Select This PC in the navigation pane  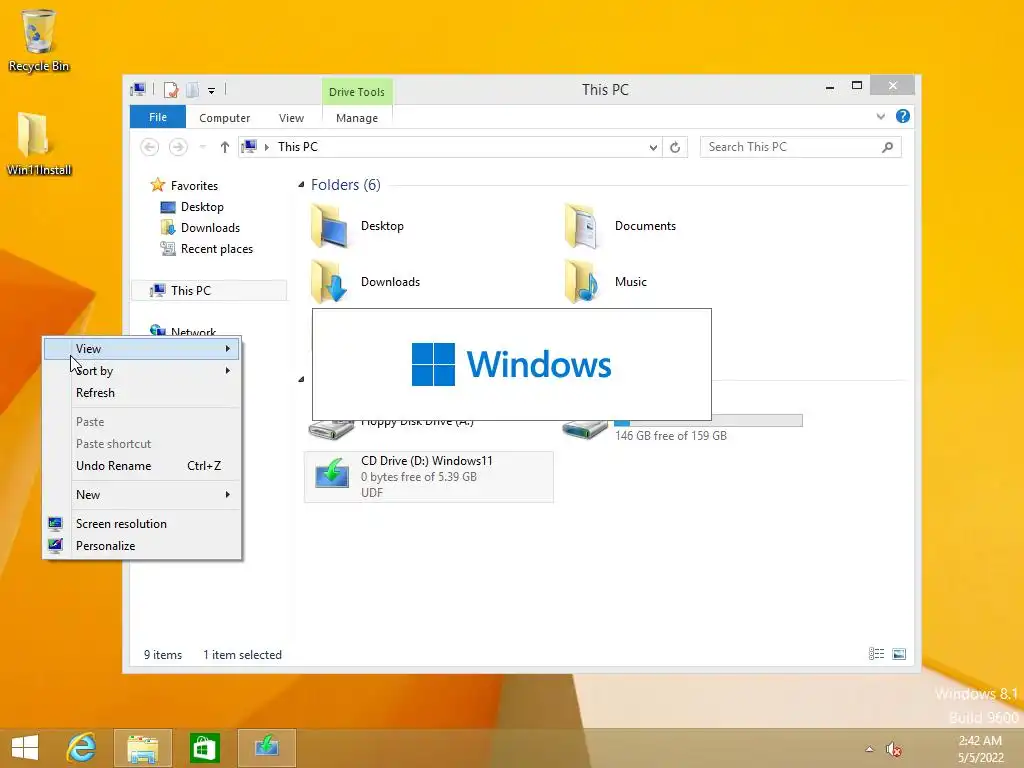(x=209, y=291)
